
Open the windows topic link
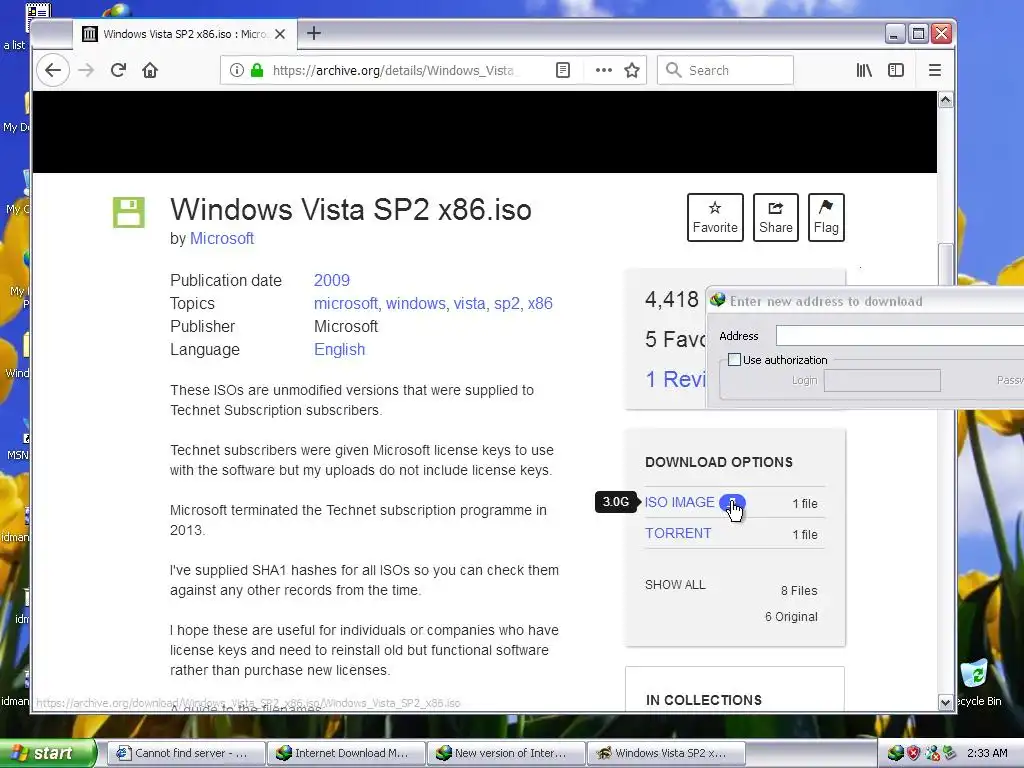tap(415, 304)
